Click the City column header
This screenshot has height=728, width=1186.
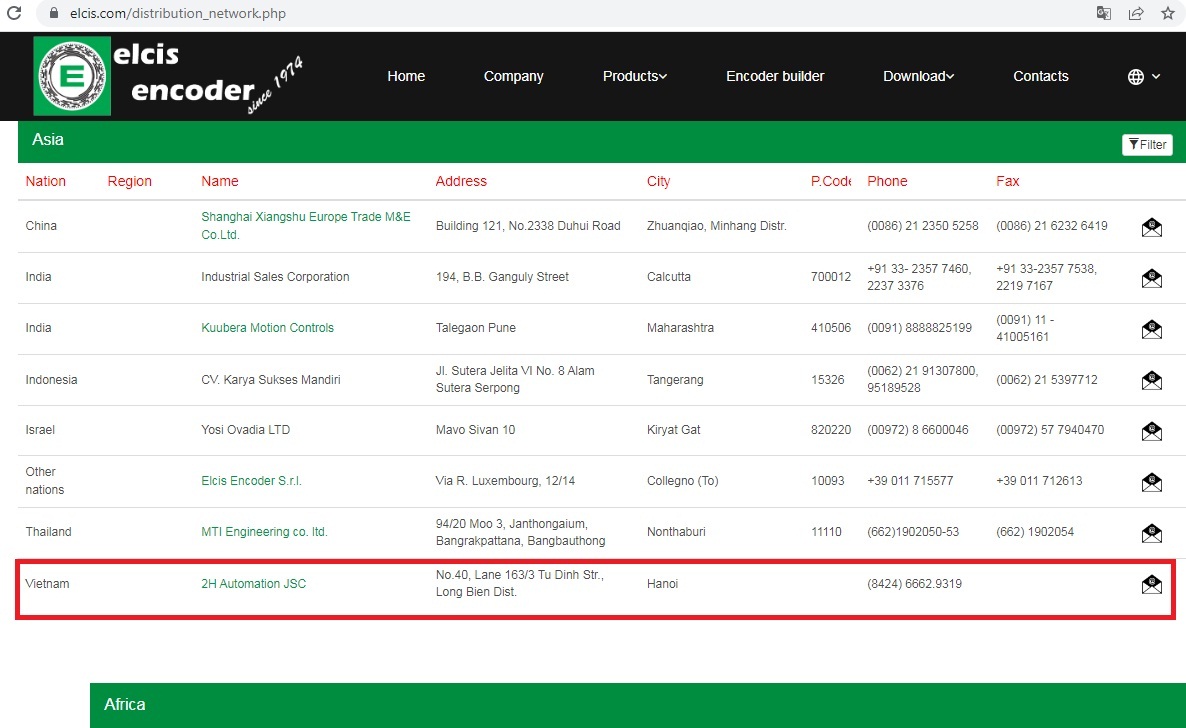(x=658, y=181)
